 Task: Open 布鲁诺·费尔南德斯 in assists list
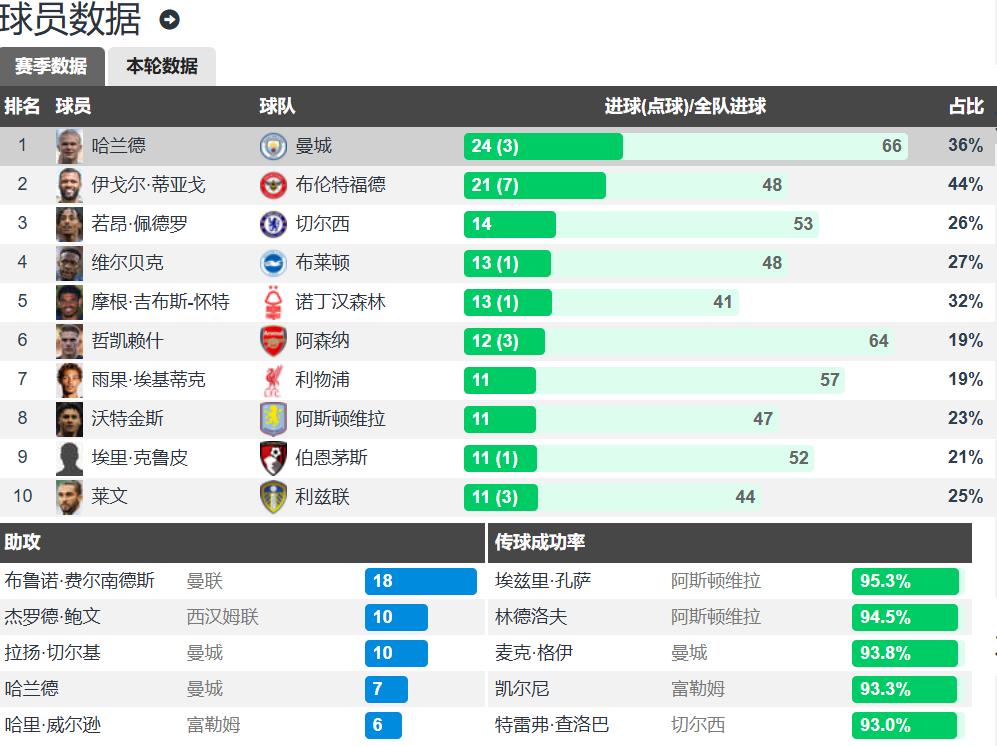80,581
